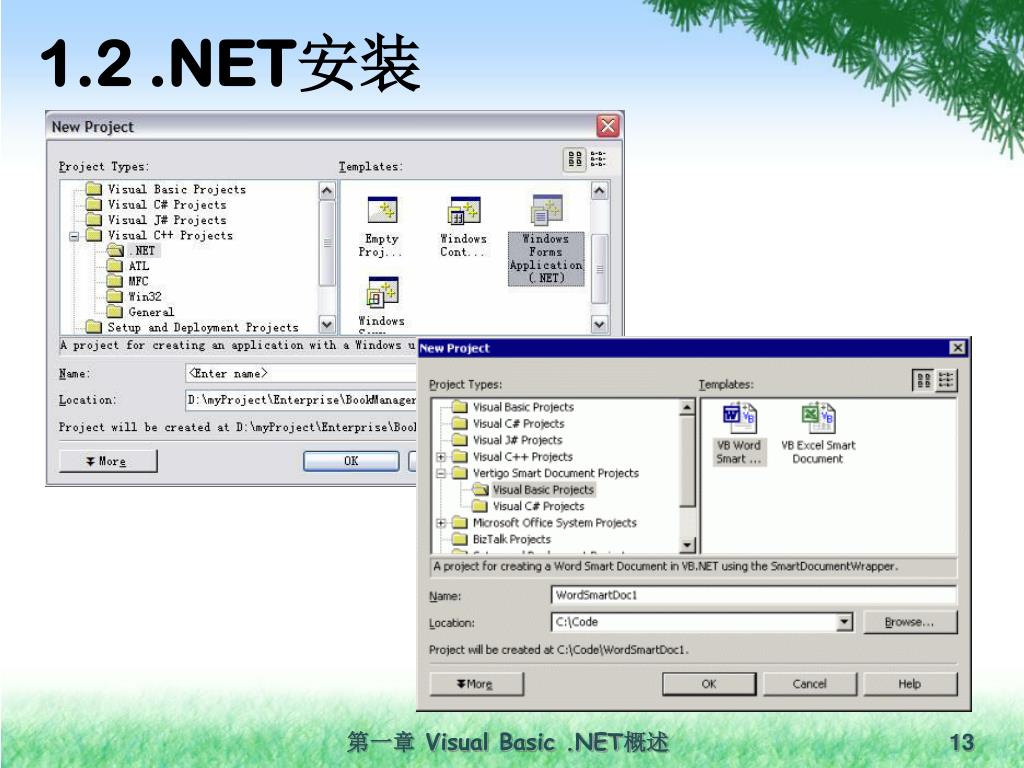This screenshot has height=768, width=1024.
Task: Expand Visual C++ Projects node in front dialog
Action: click(441, 456)
